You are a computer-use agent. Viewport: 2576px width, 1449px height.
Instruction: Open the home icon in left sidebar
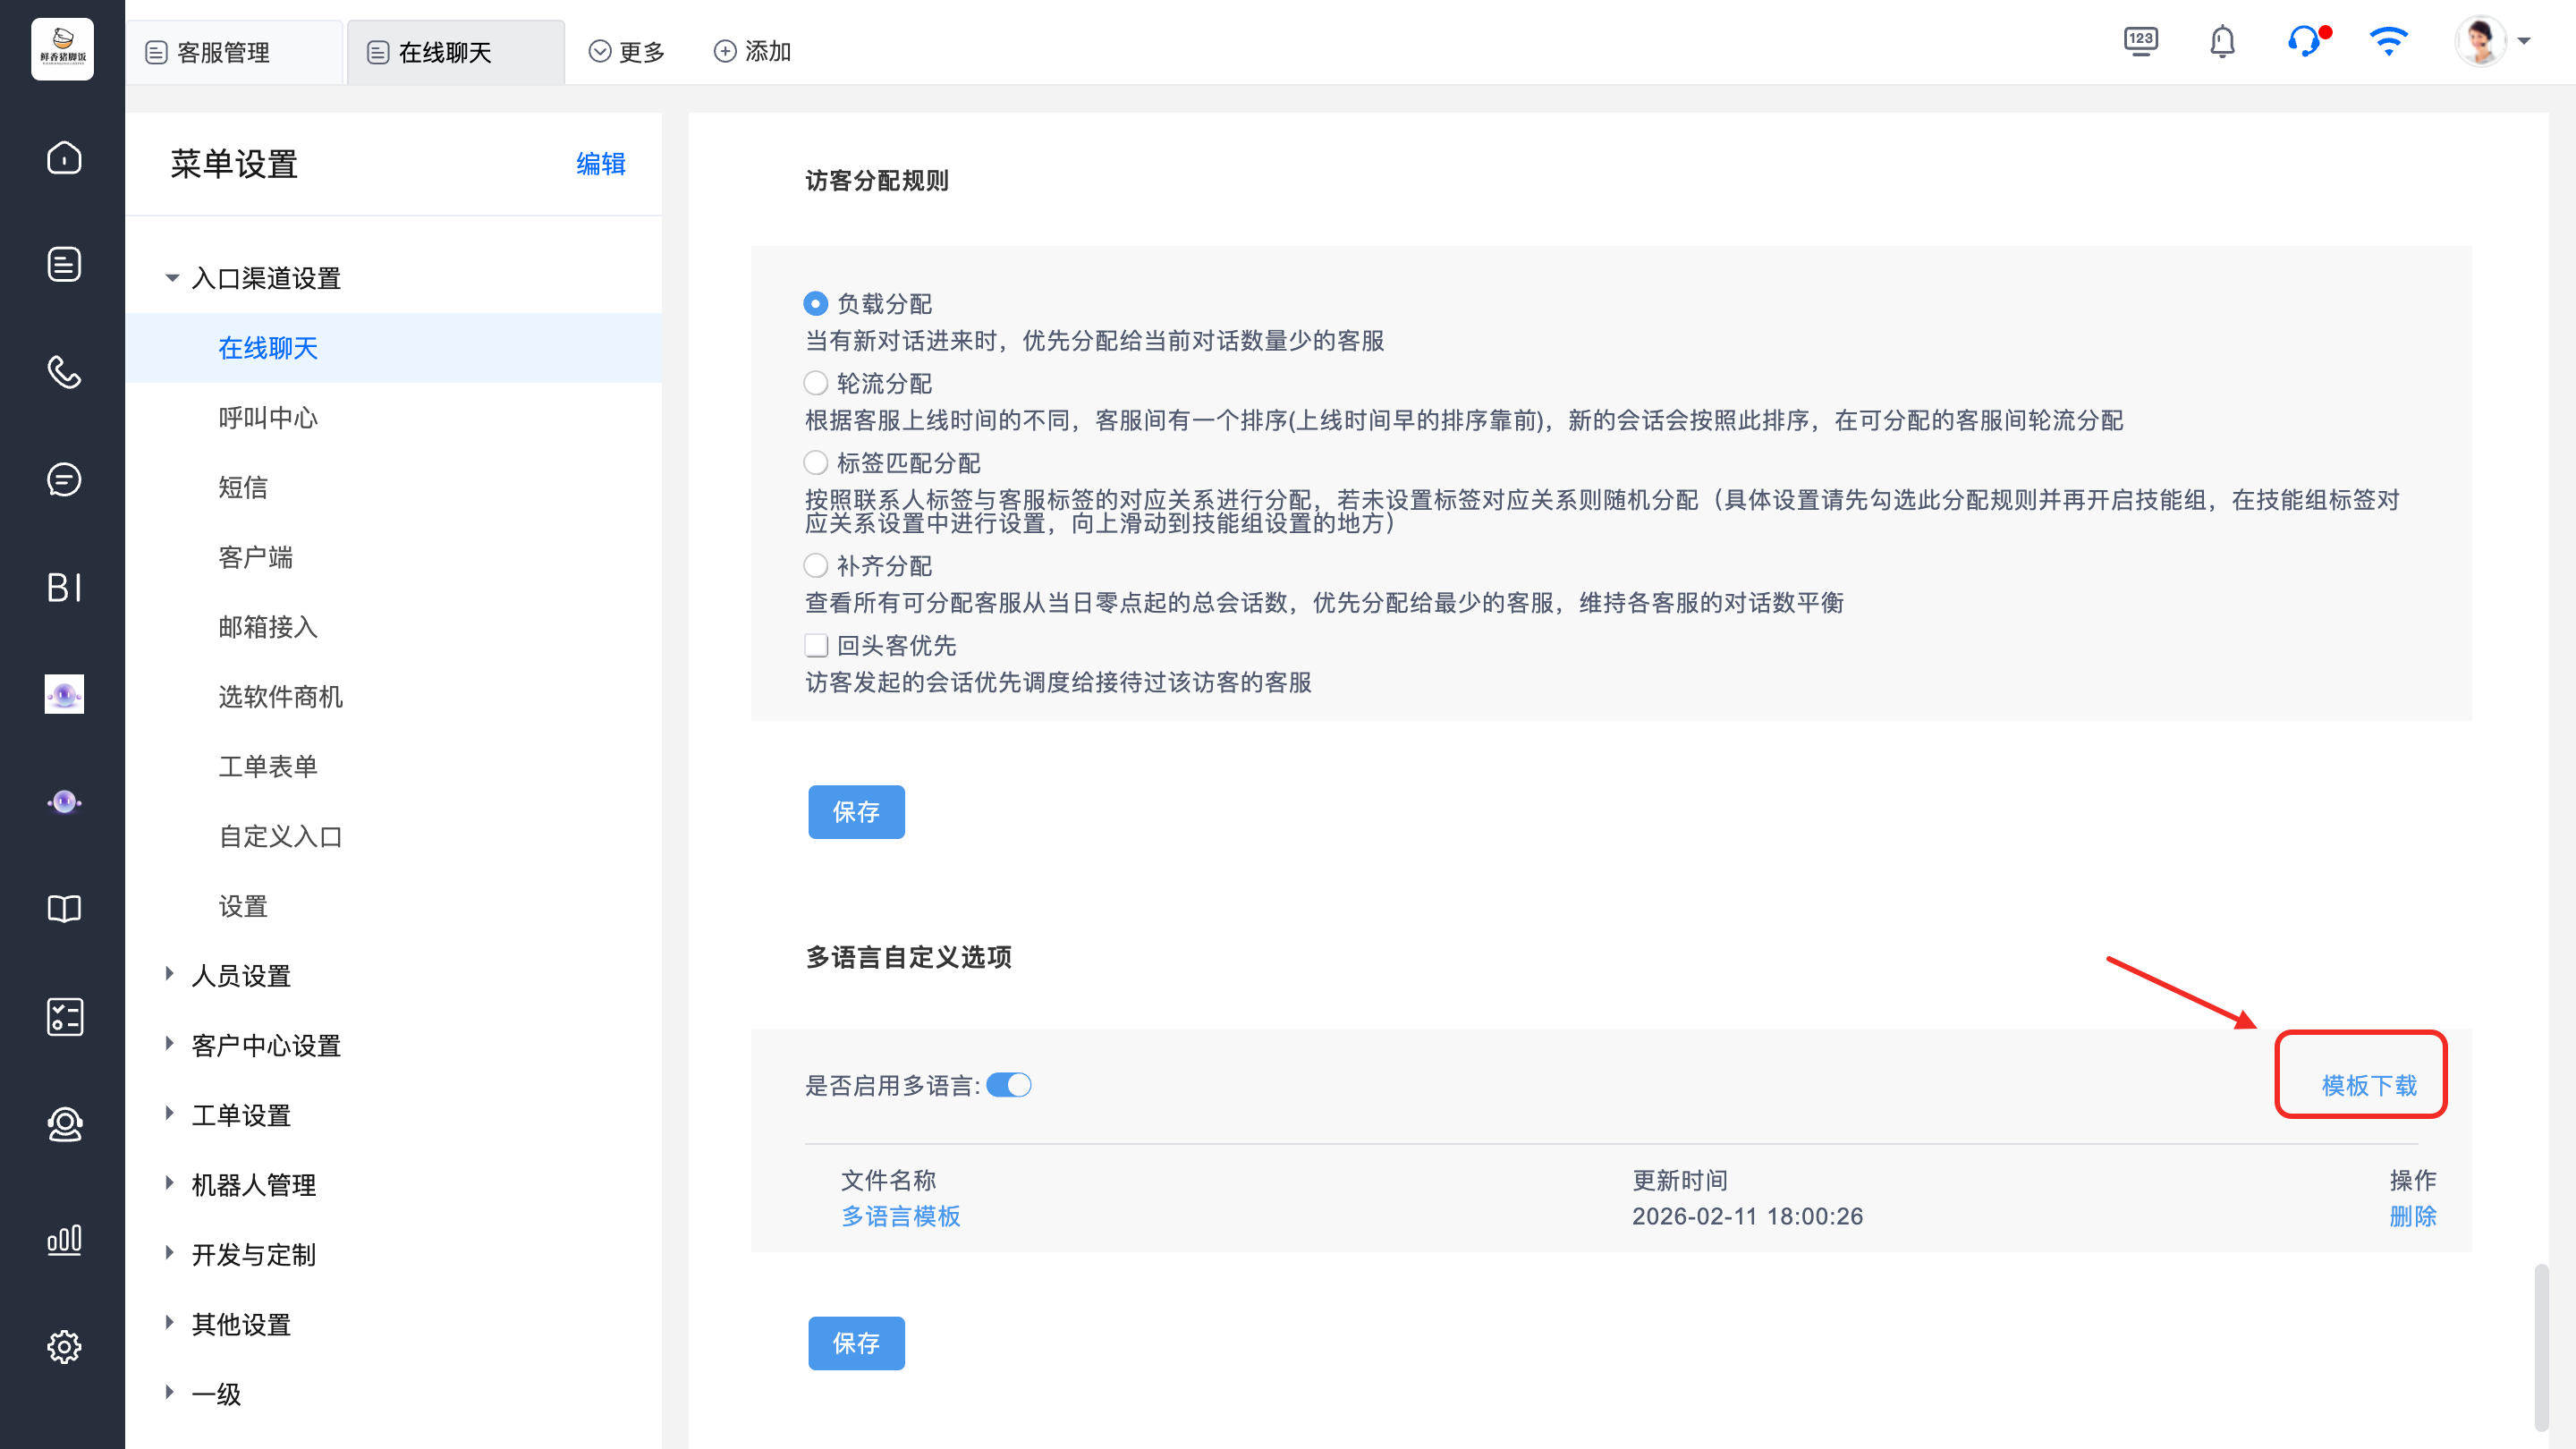click(x=64, y=158)
